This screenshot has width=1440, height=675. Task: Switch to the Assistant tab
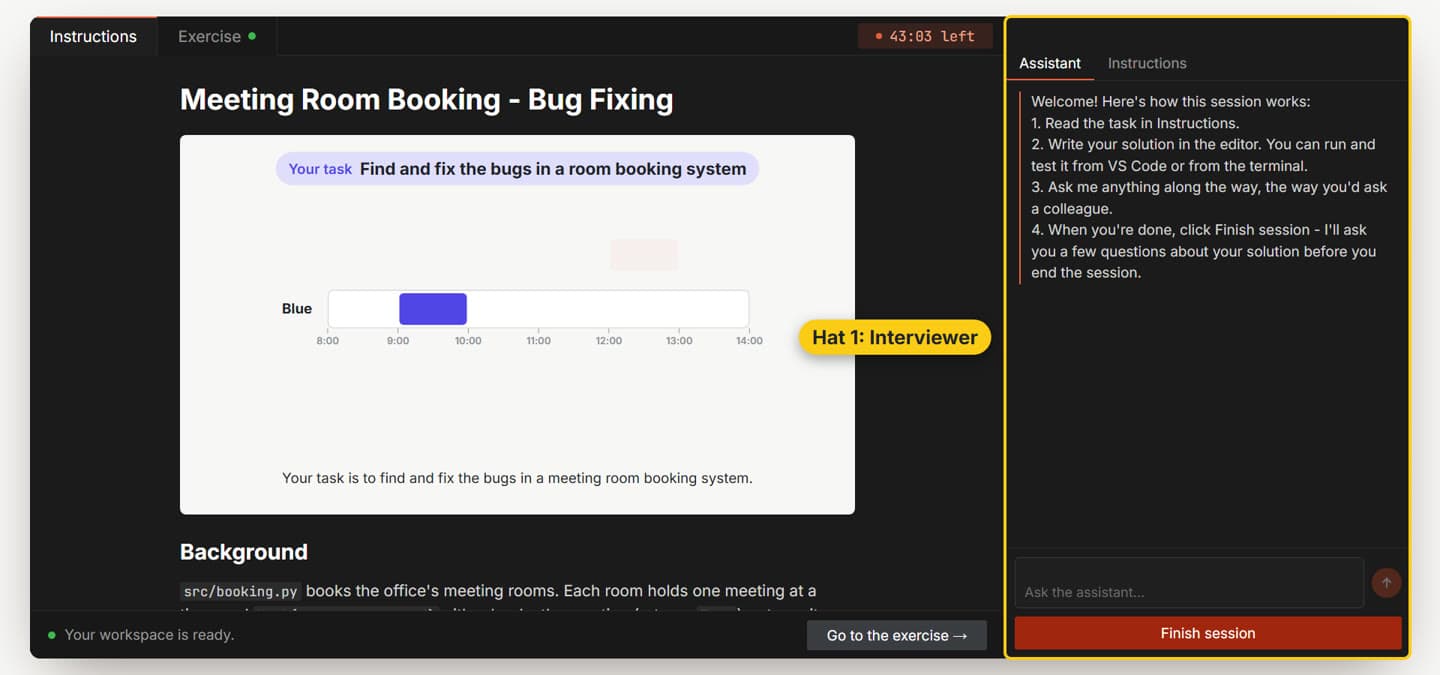tap(1050, 63)
